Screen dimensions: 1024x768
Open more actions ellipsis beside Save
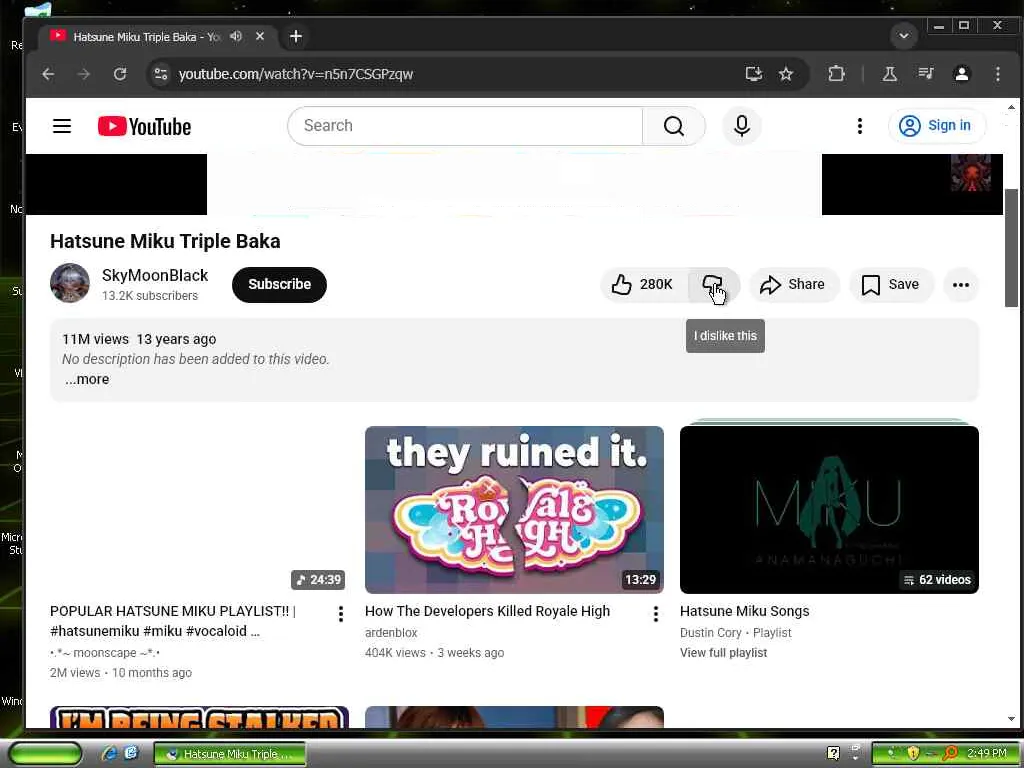961,284
